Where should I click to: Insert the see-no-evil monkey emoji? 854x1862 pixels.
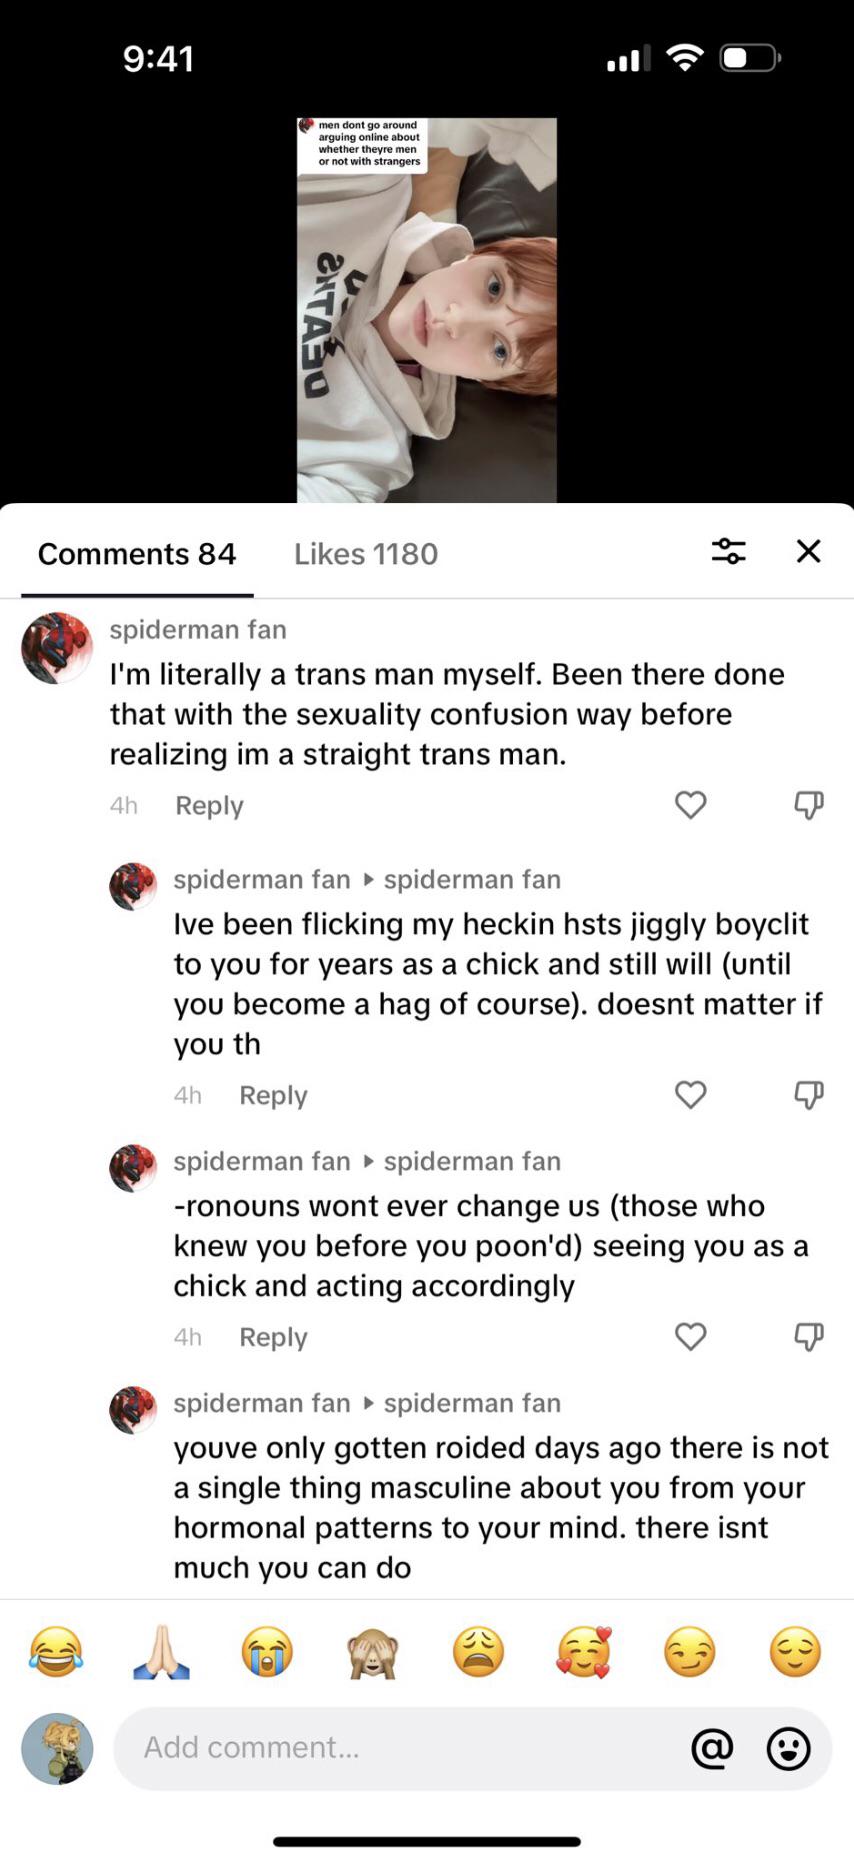pyautogui.click(x=373, y=1651)
